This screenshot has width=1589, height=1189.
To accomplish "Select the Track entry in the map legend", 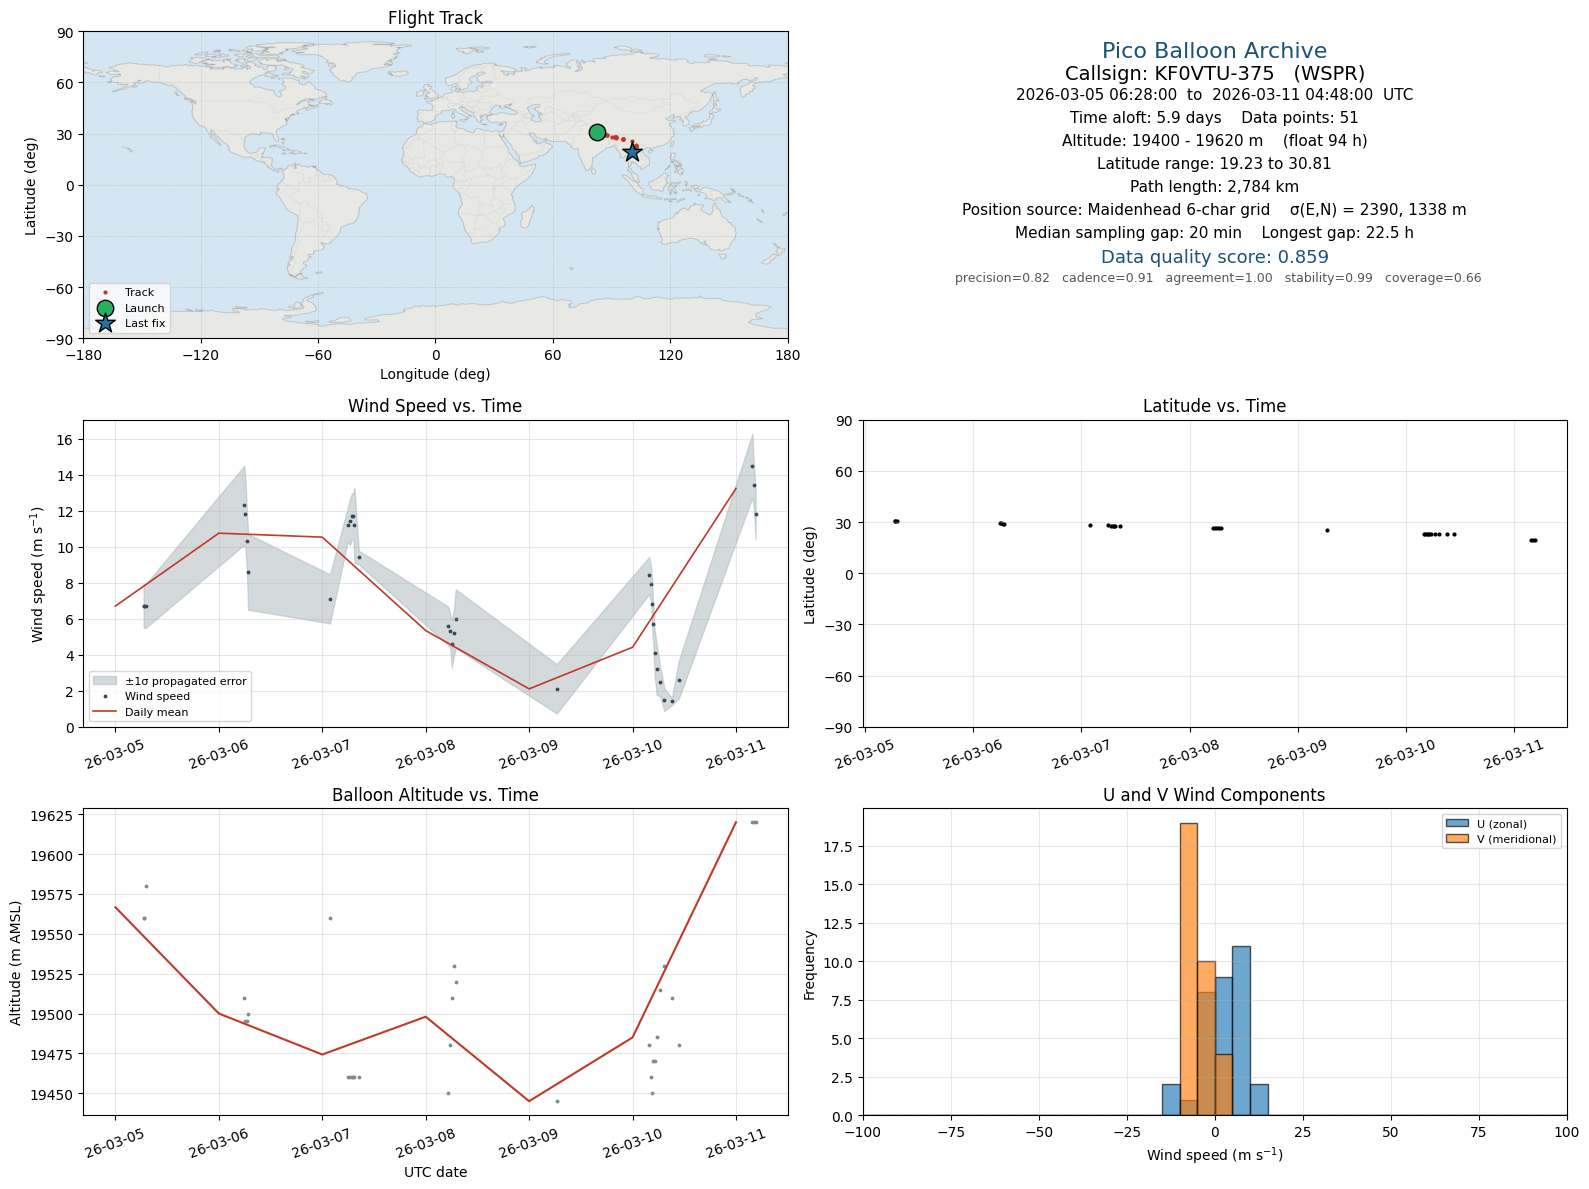I will pyautogui.click(x=130, y=293).
